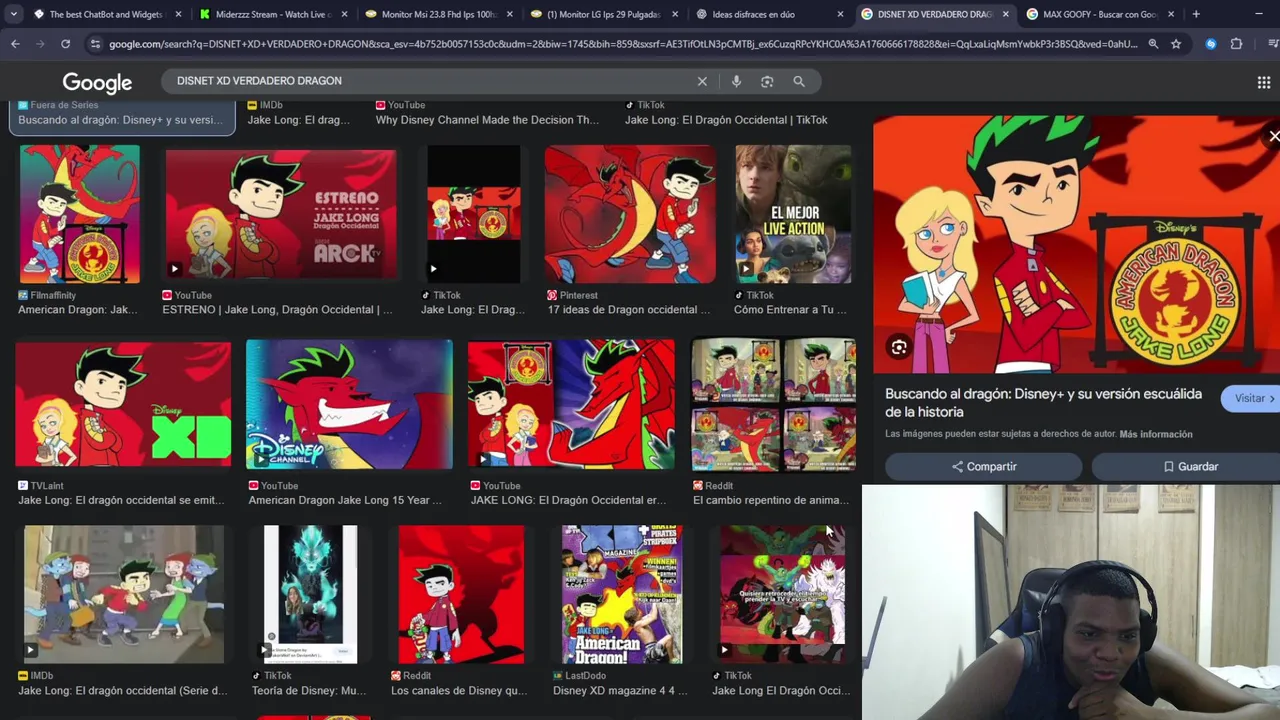Clear the search box text
The height and width of the screenshot is (720, 1280).
point(702,81)
